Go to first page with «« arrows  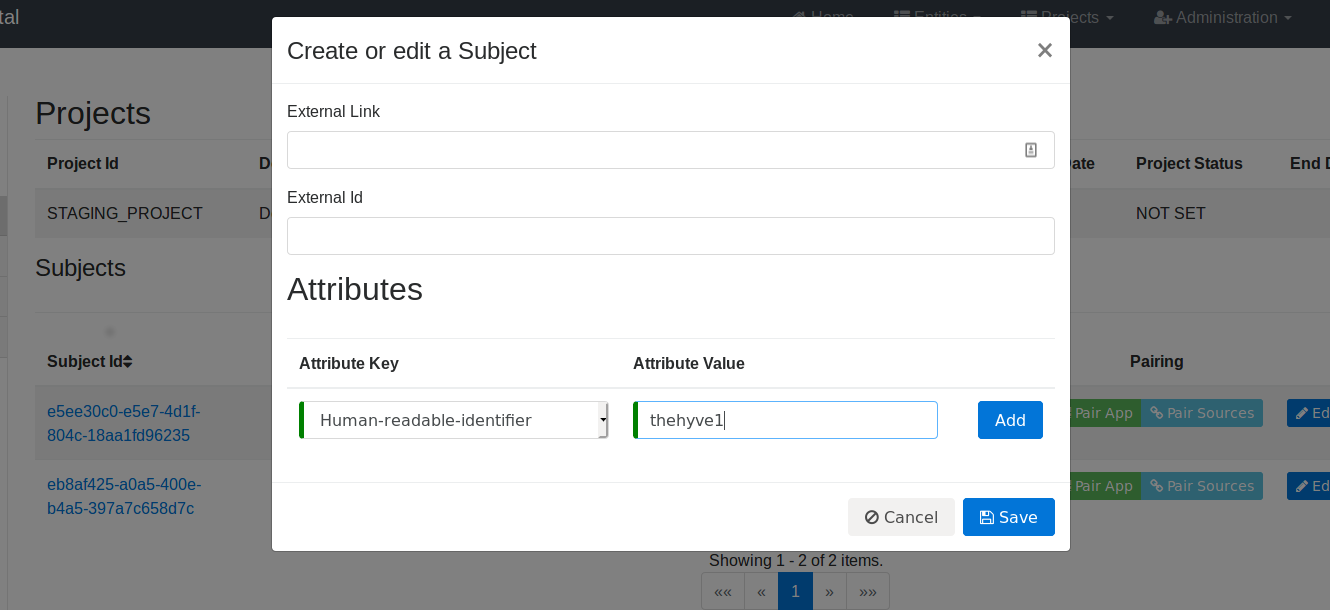(722, 591)
